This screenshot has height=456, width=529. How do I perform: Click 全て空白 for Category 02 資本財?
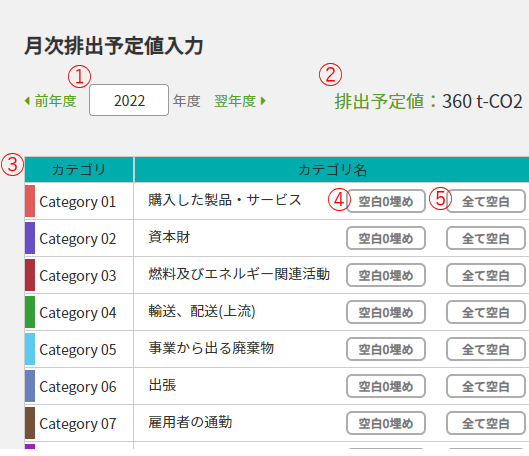(x=486, y=238)
